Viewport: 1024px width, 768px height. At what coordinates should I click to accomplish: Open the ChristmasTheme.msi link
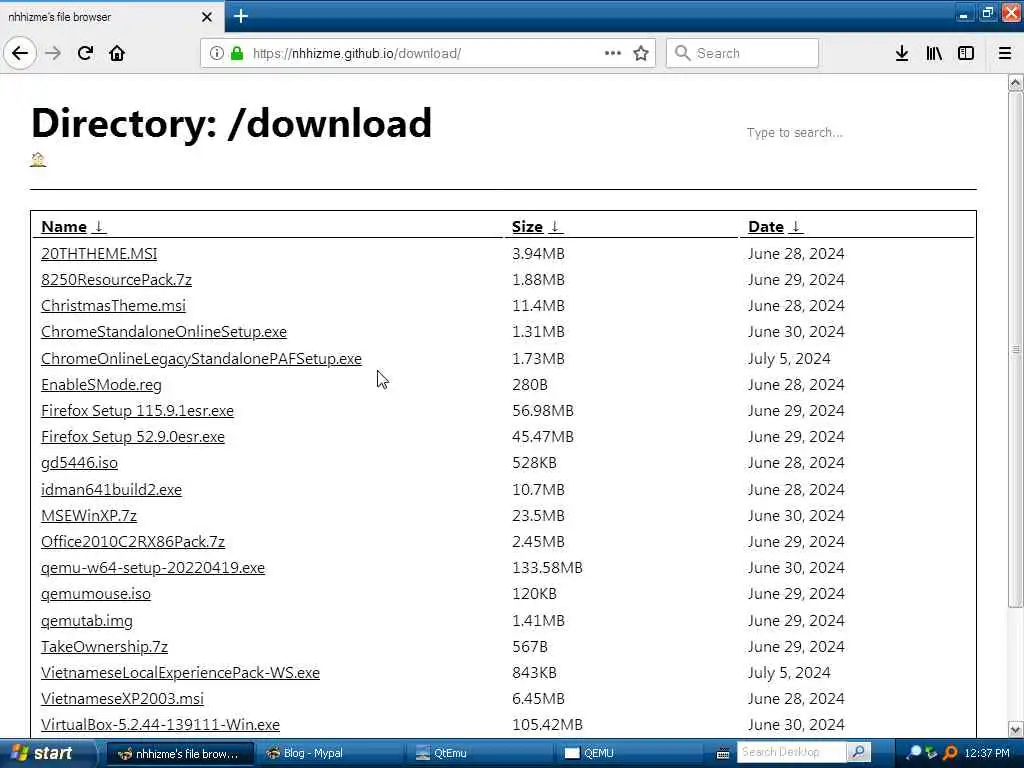113,306
